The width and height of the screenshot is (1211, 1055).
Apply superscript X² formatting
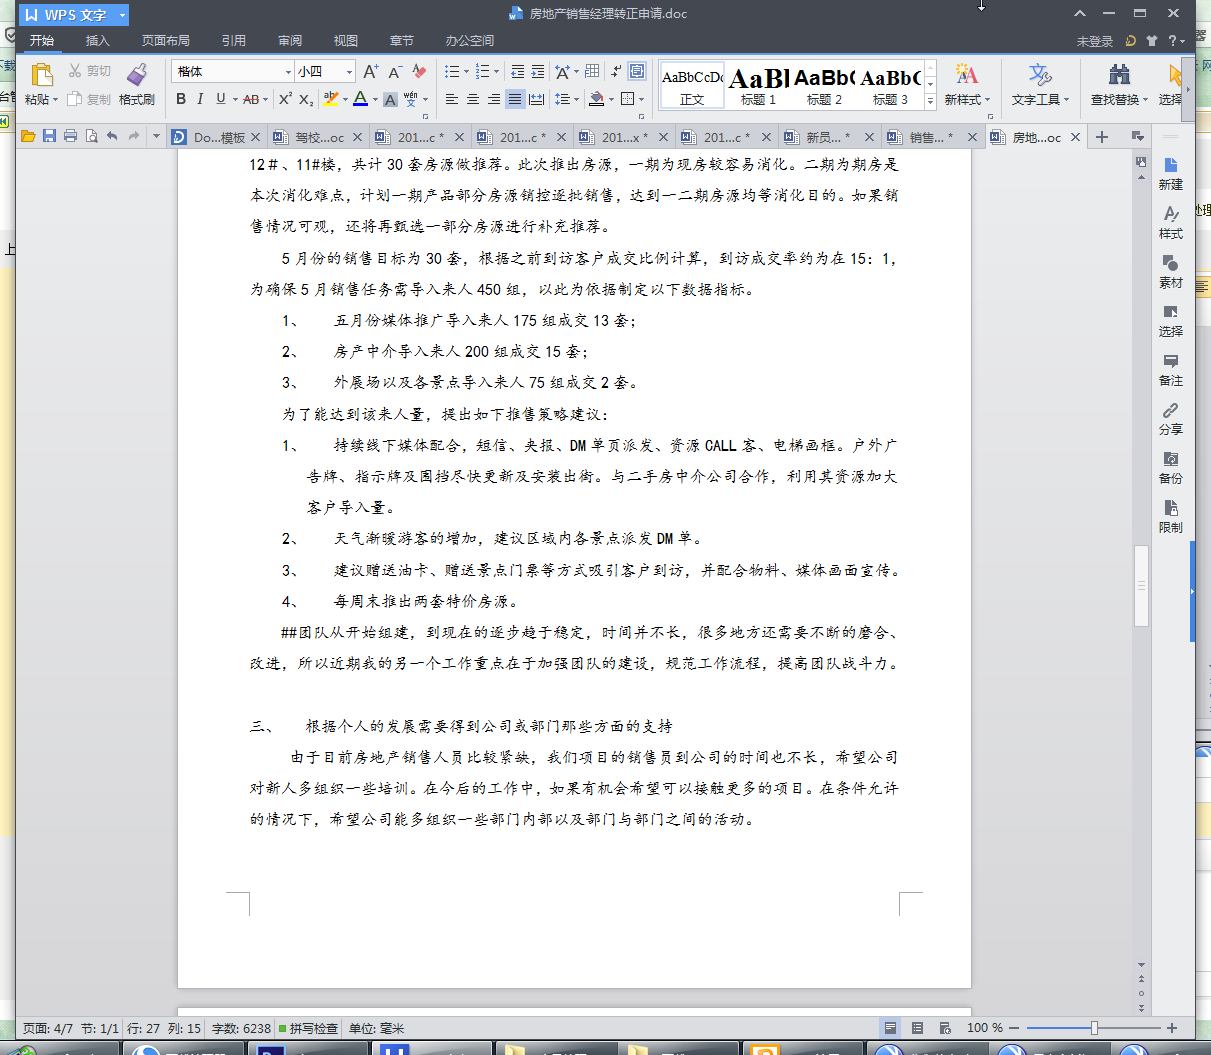pyautogui.click(x=285, y=99)
